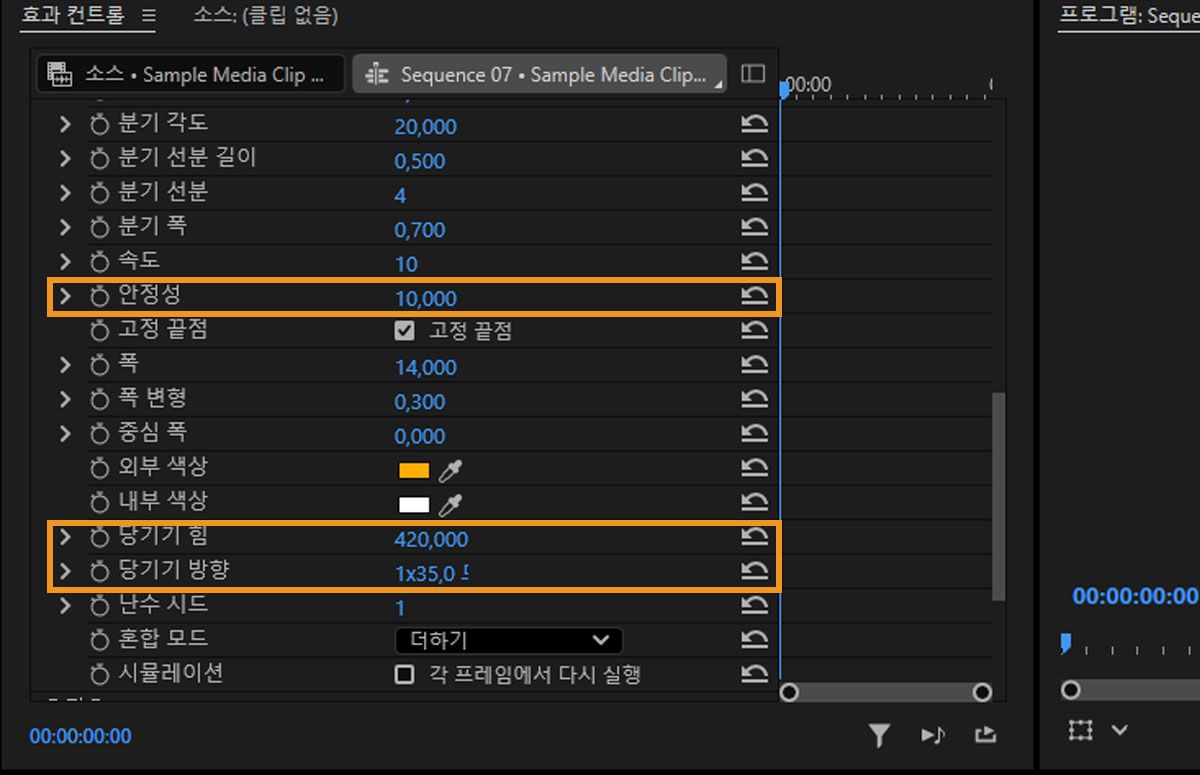Expand the 당기기 방향 property
This screenshot has height=775, width=1200.
click(x=64, y=573)
